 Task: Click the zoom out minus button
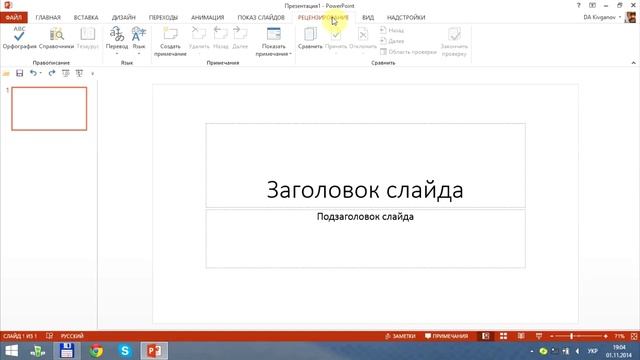pyautogui.click(x=551, y=336)
